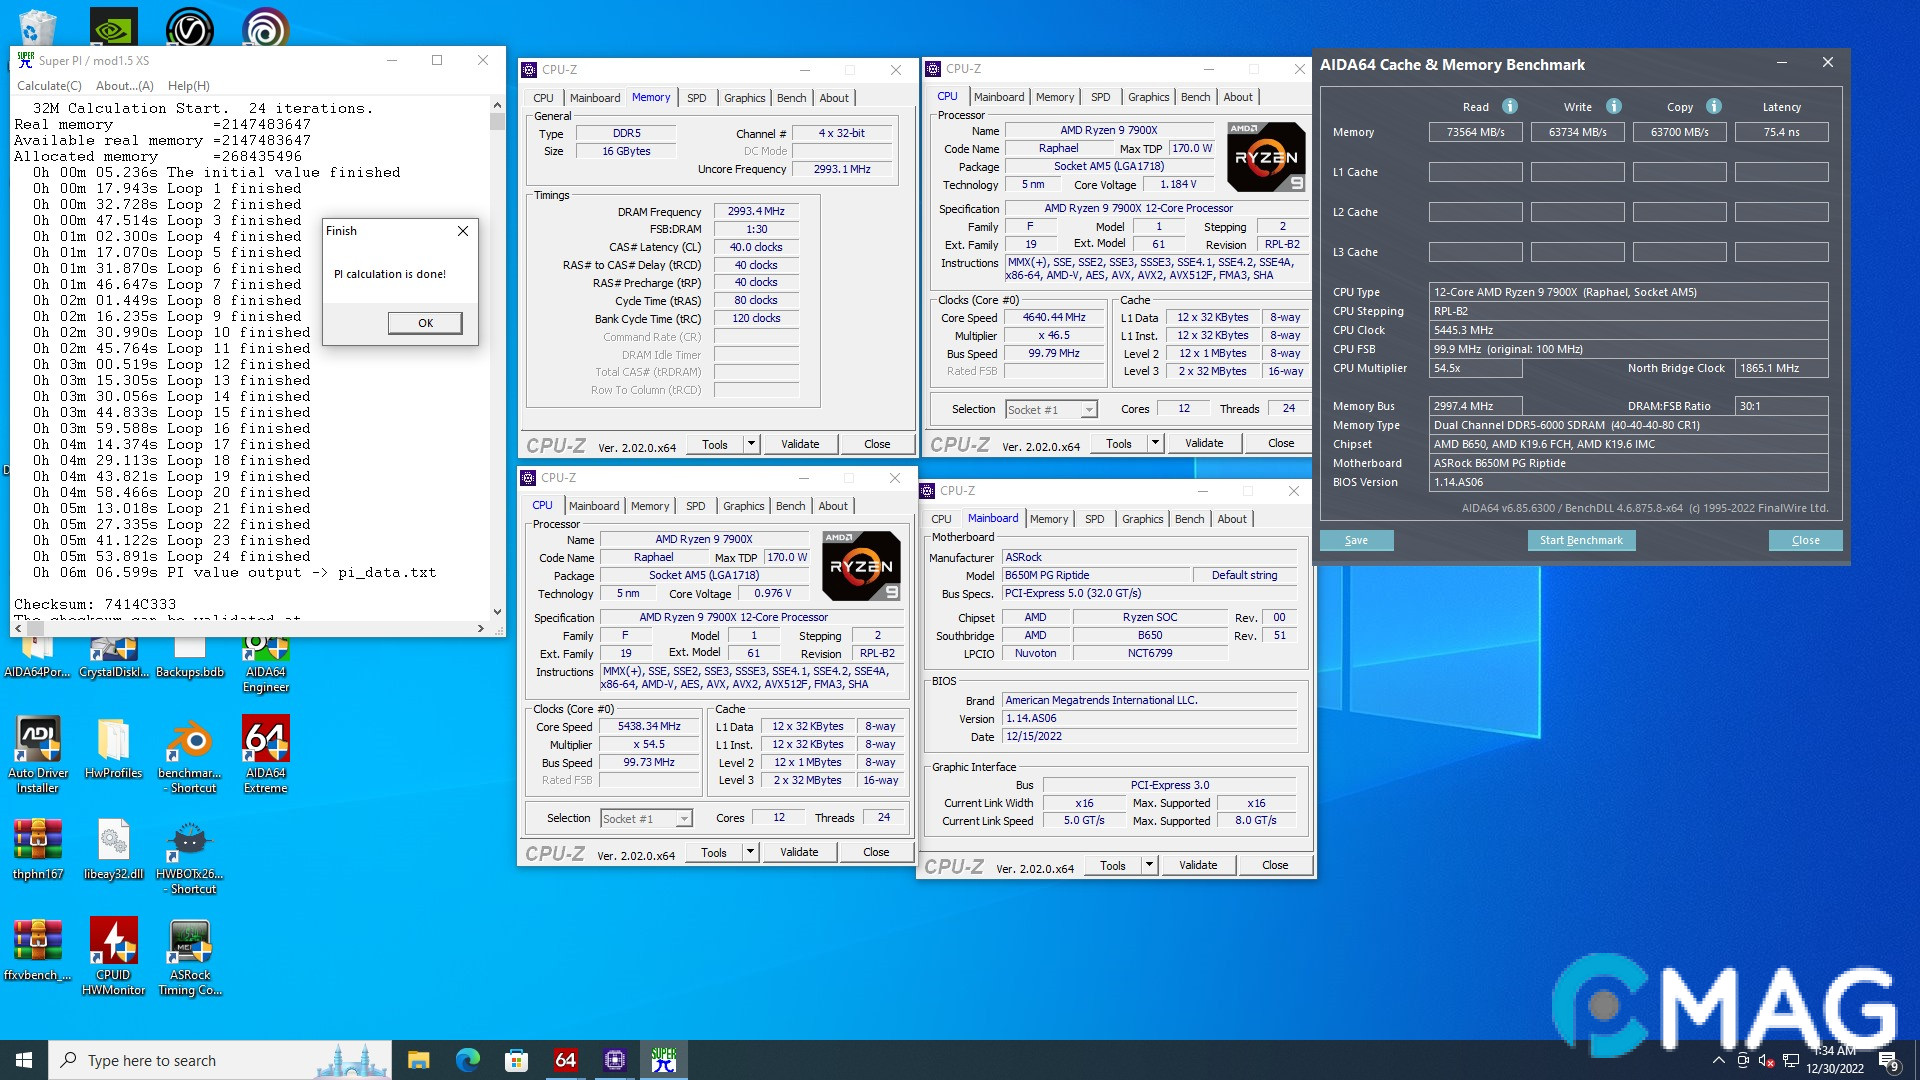Select the Super PI icon on the taskbar
Image resolution: width=1920 pixels, height=1080 pixels.
(x=663, y=1059)
